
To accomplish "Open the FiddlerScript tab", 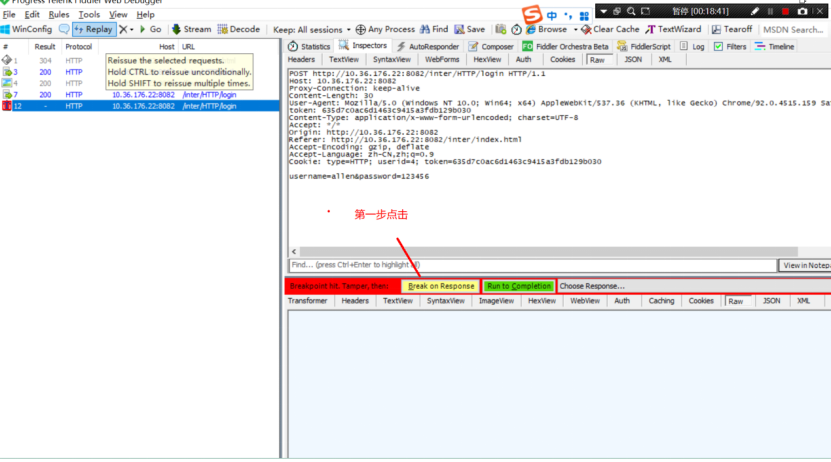I will (644, 47).
